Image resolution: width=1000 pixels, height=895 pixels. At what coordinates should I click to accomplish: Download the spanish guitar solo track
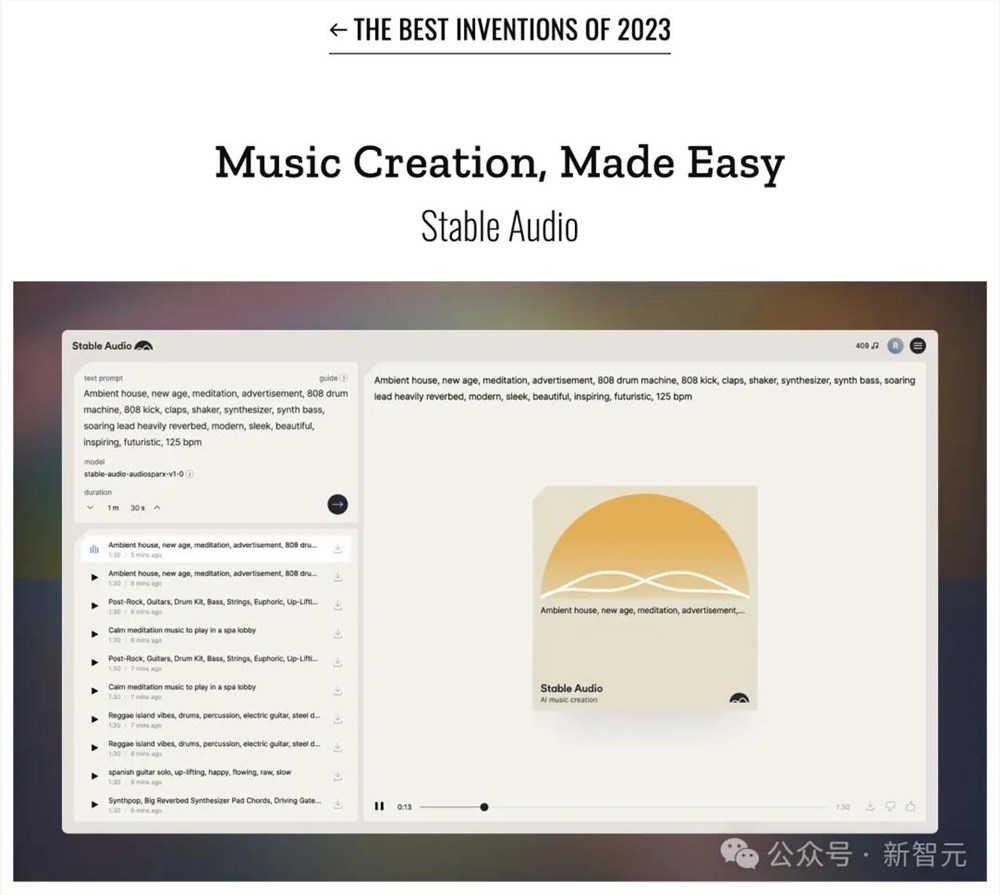tap(337, 776)
